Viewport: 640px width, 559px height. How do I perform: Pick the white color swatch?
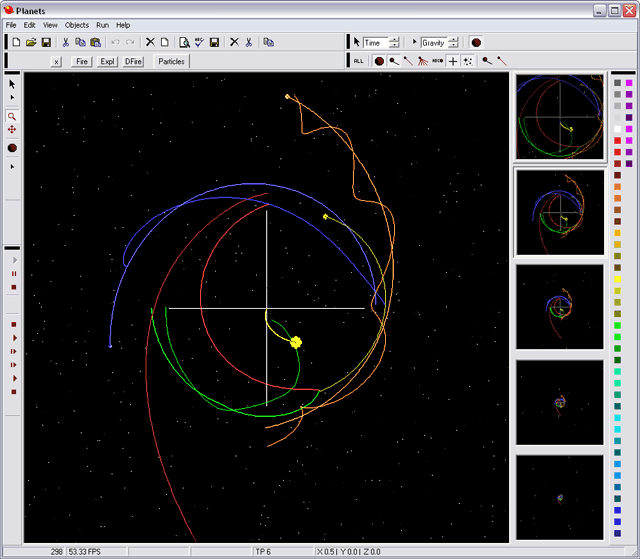618,129
